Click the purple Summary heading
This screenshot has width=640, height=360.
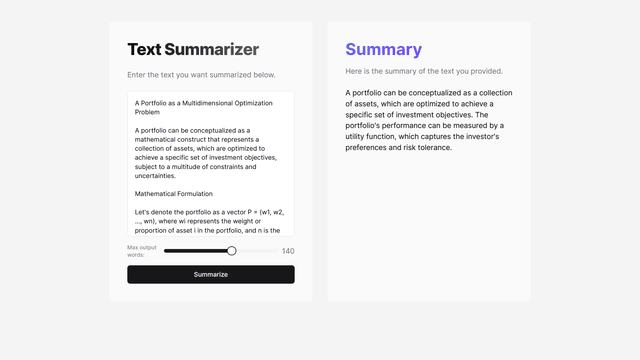[x=384, y=49]
